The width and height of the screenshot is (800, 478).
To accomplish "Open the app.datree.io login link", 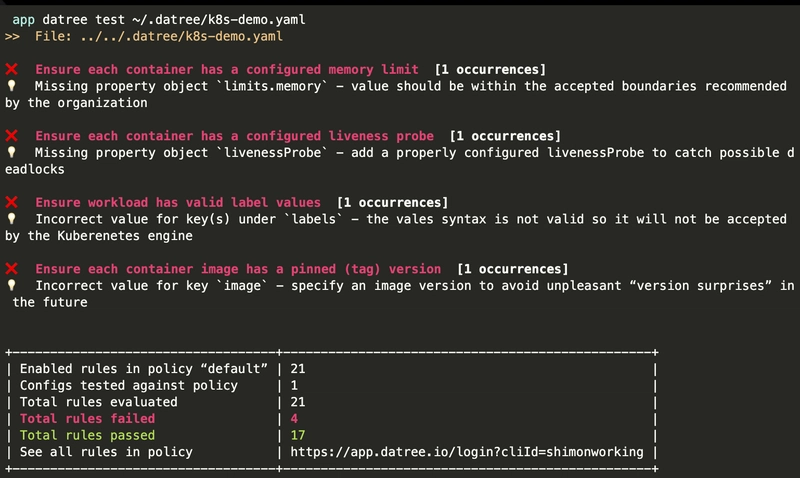I will pos(466,452).
